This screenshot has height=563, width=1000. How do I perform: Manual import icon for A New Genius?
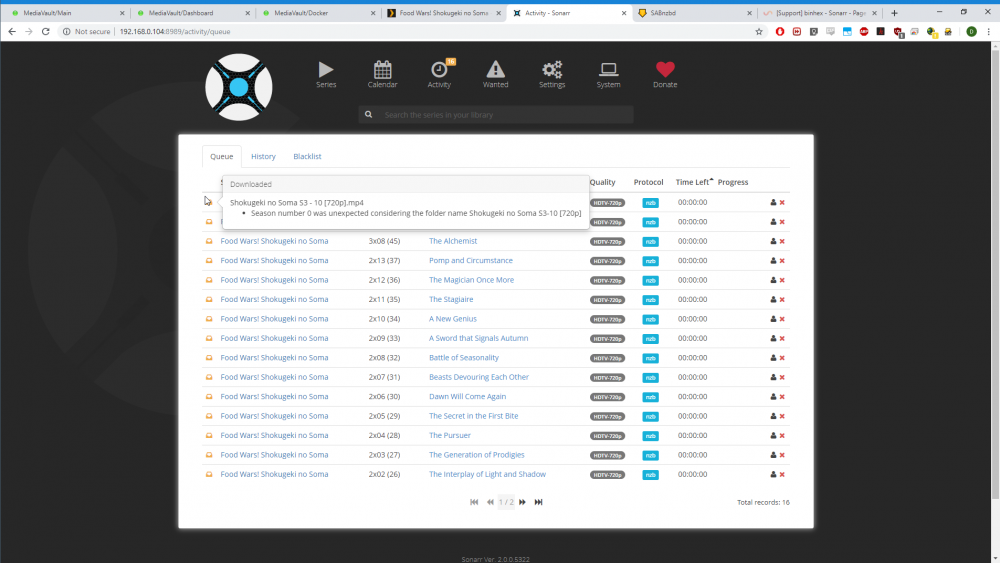(773, 319)
